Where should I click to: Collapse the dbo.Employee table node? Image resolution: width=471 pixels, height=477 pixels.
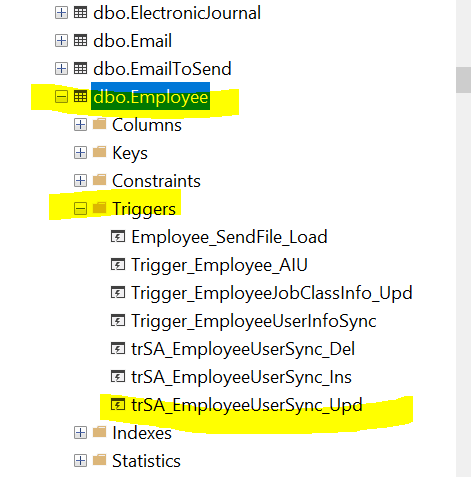tap(61, 97)
